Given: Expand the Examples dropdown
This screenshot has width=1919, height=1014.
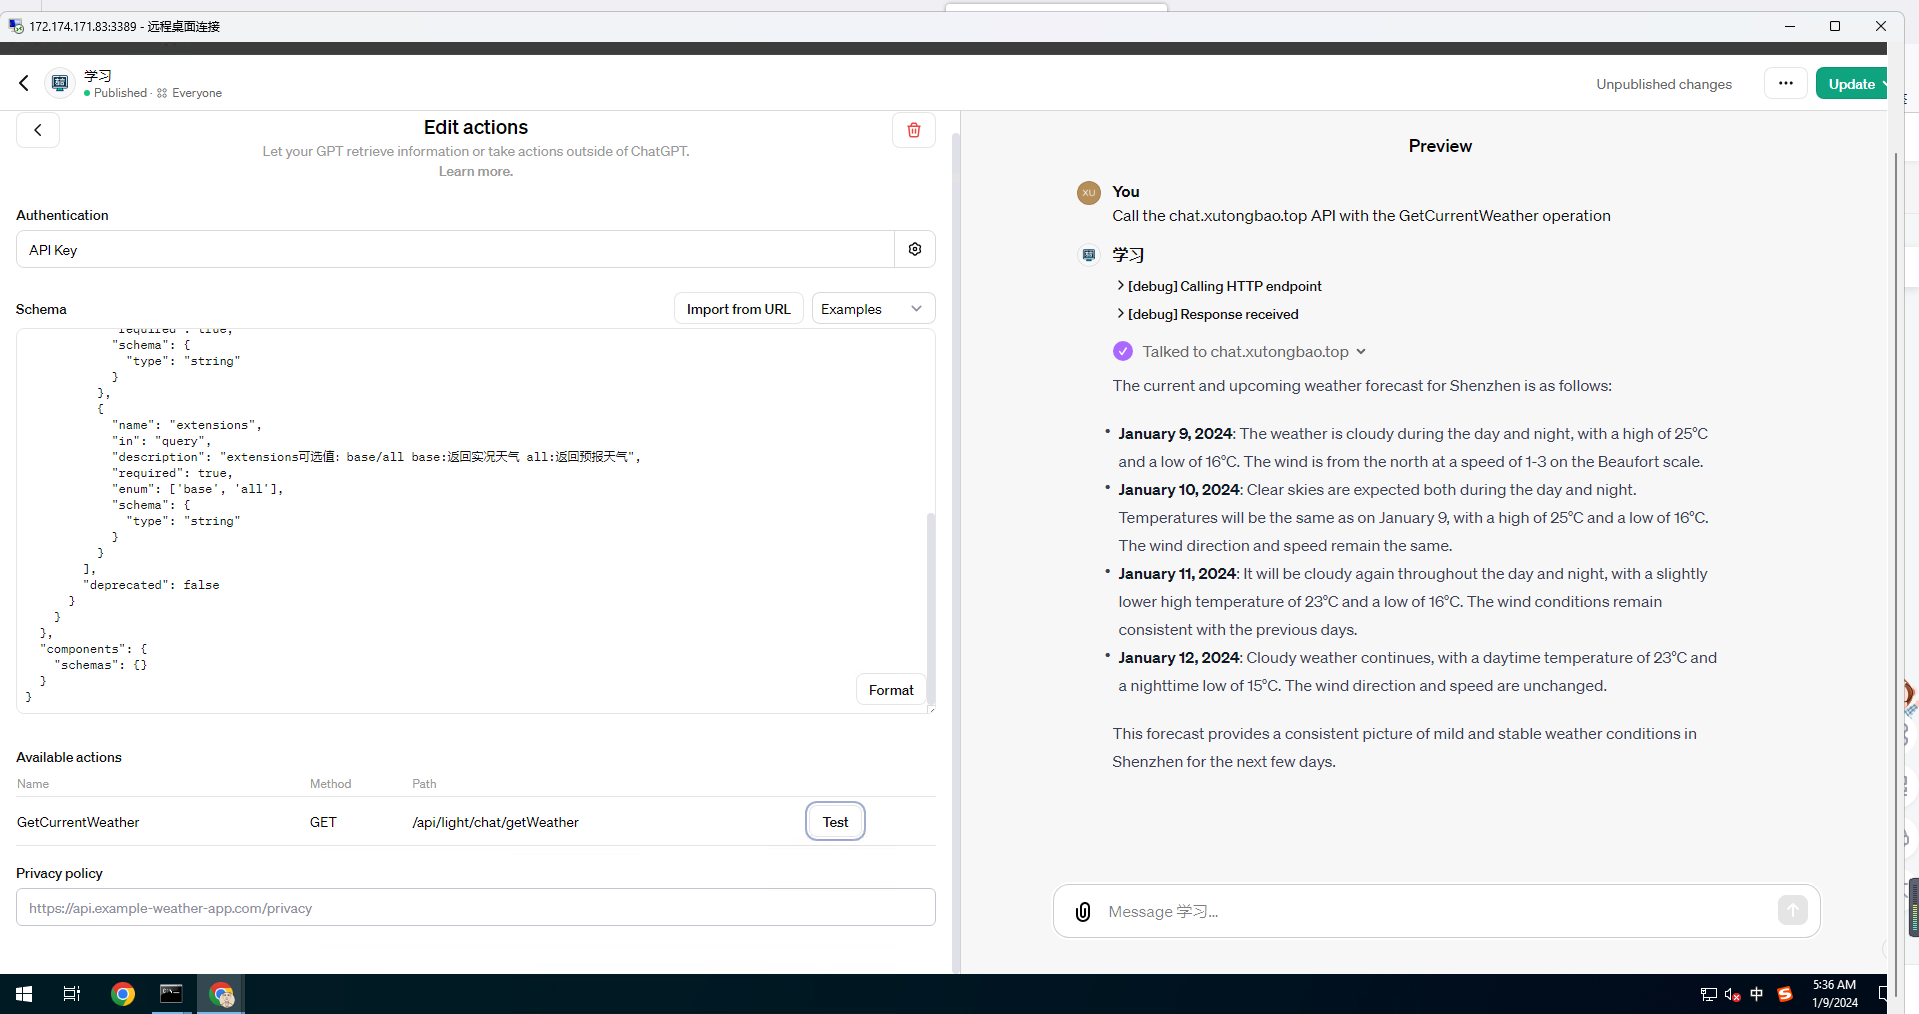Looking at the screenshot, I should click(x=872, y=309).
